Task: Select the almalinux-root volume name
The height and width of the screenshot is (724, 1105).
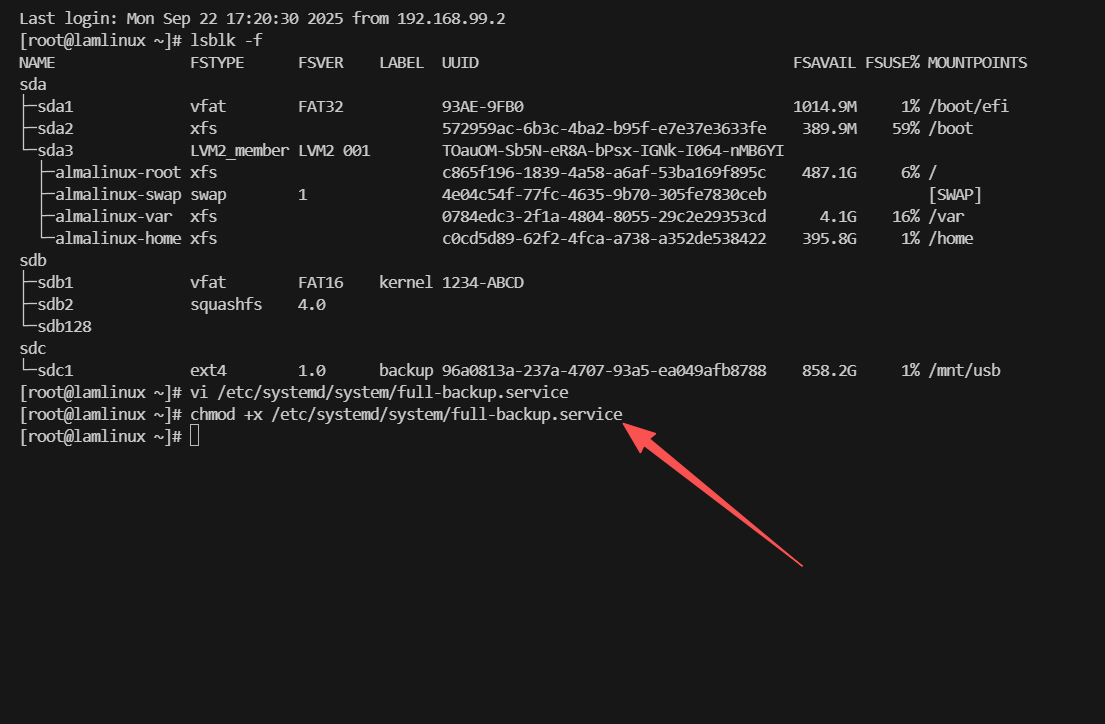Action: [x=118, y=172]
